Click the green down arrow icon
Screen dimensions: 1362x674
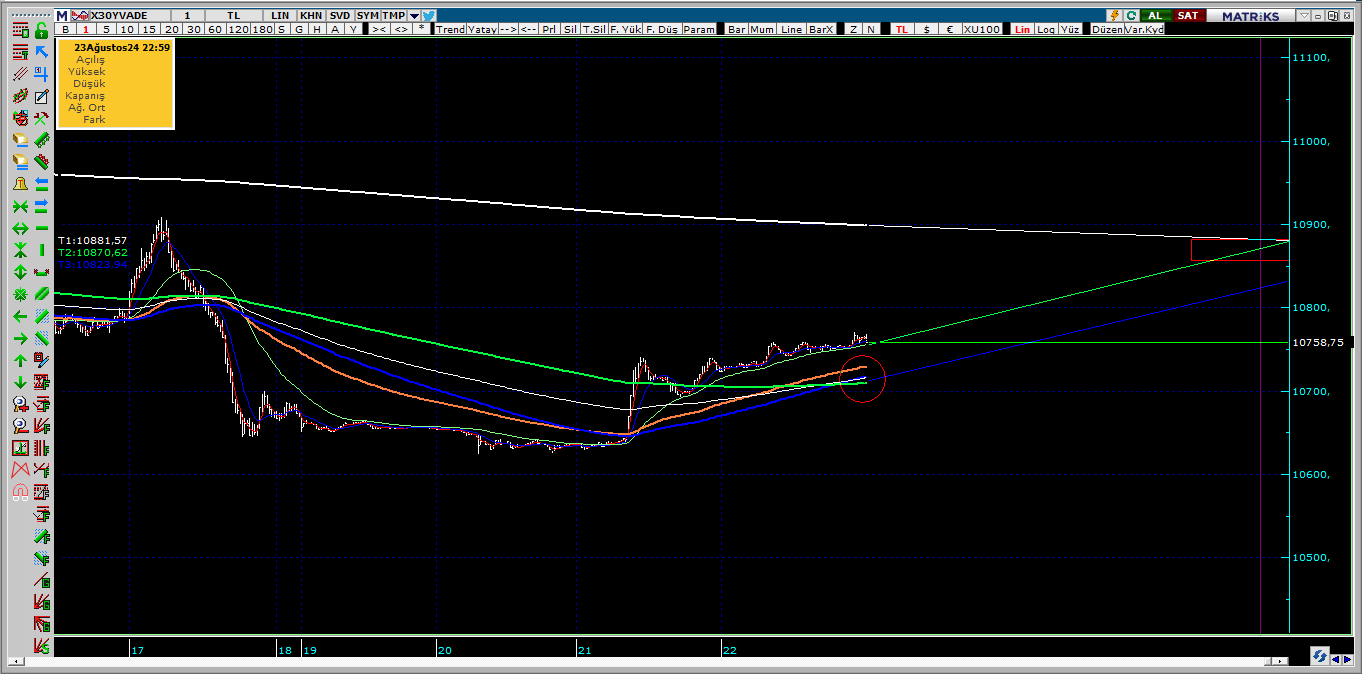tap(20, 383)
